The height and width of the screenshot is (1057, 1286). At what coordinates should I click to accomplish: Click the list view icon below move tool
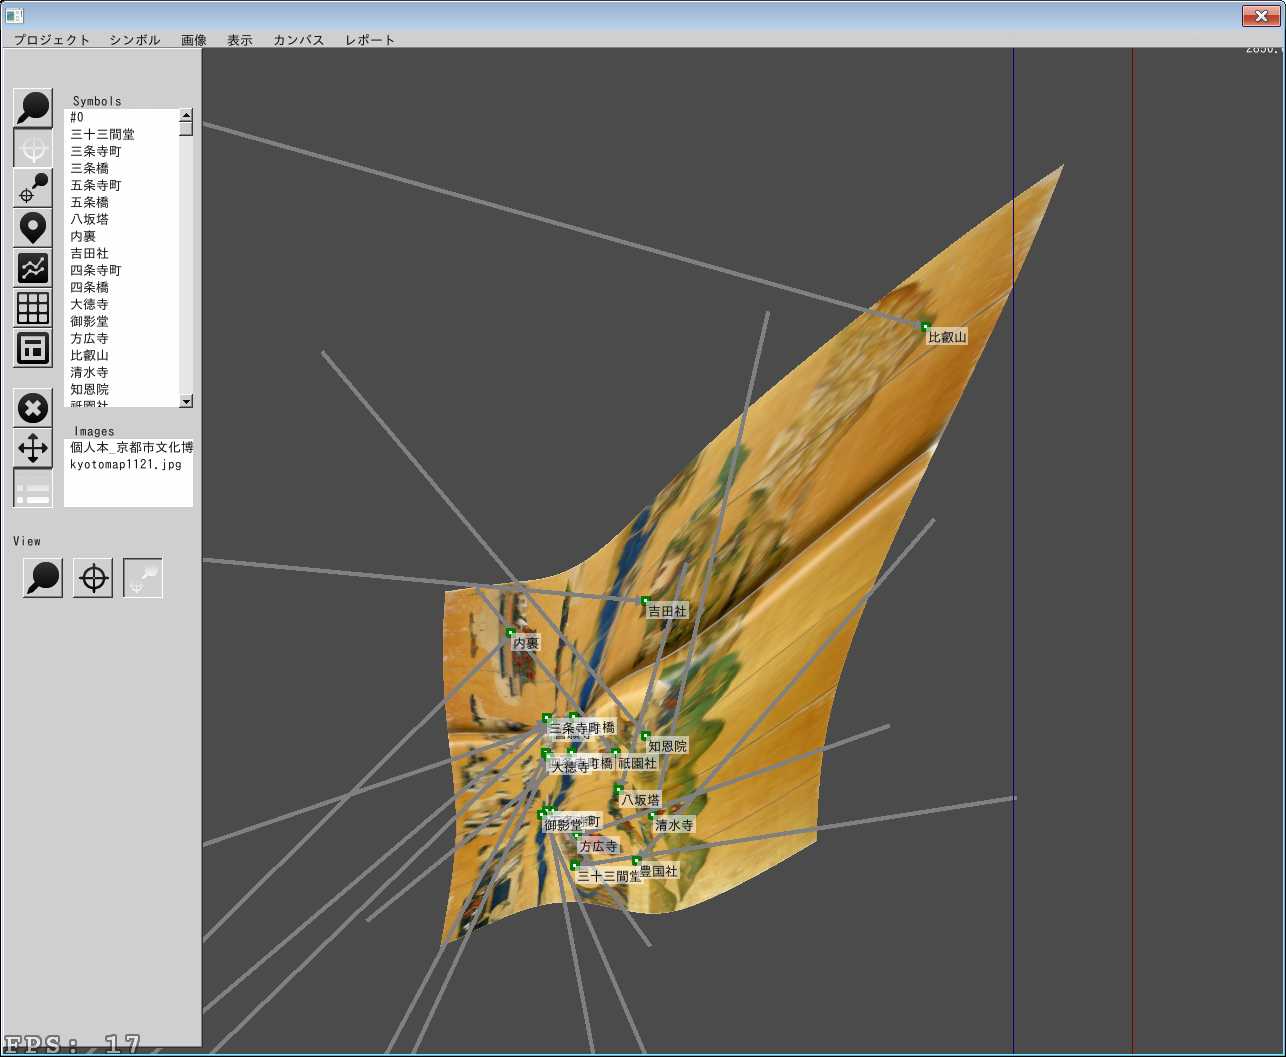(33, 488)
